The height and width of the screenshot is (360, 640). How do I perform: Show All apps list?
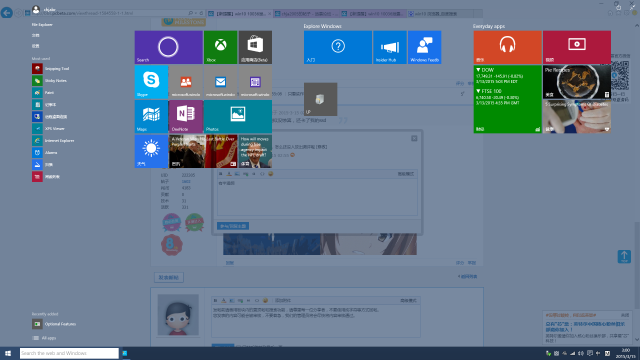click(44, 338)
